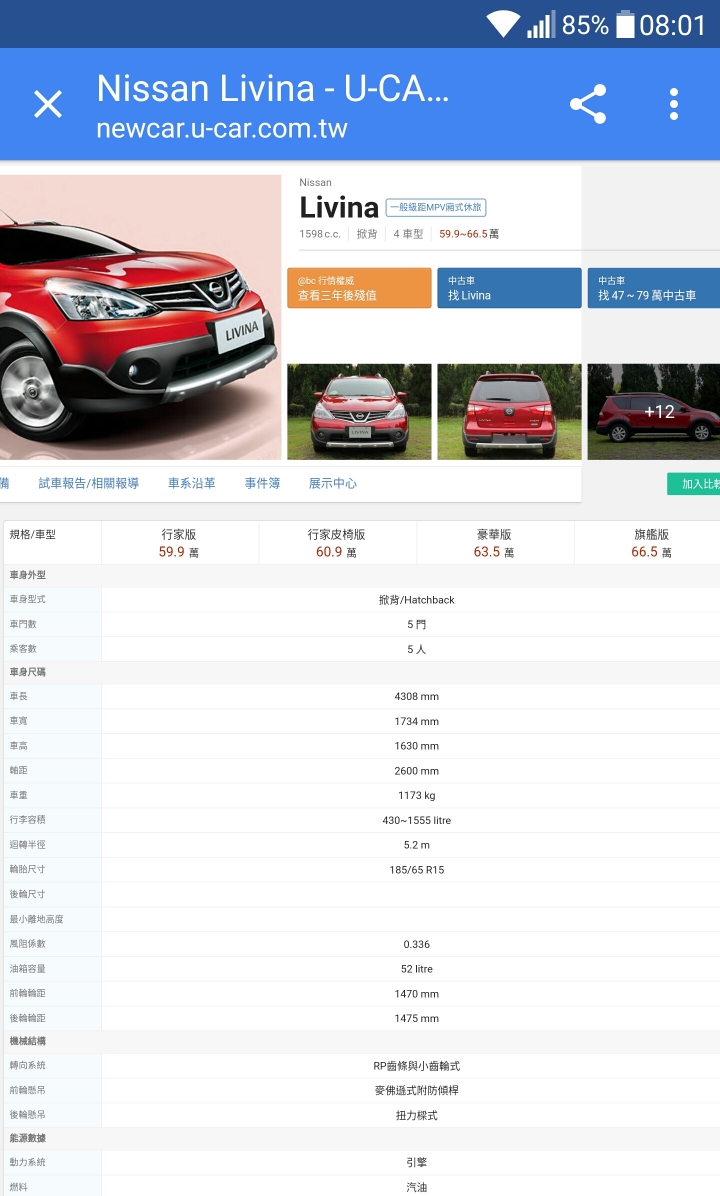
Task: Tap the 一般級距MPV廂式休旅 category tag
Action: tap(436, 207)
